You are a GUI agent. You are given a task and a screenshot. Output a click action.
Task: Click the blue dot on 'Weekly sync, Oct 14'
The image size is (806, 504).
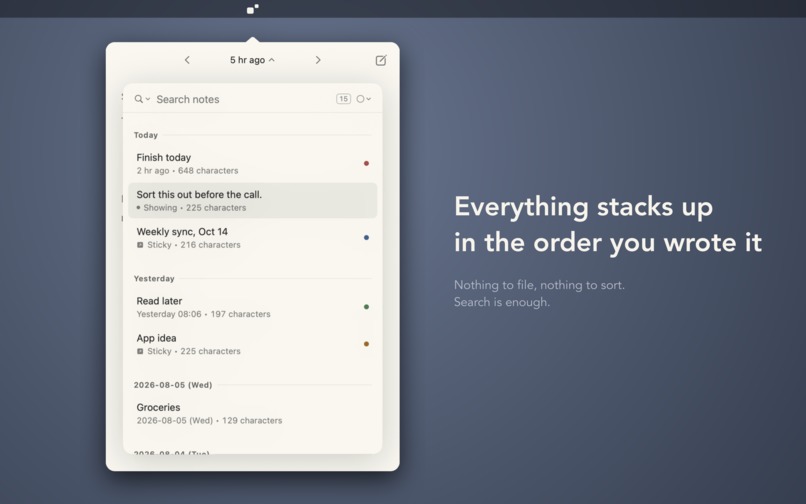pyautogui.click(x=367, y=238)
